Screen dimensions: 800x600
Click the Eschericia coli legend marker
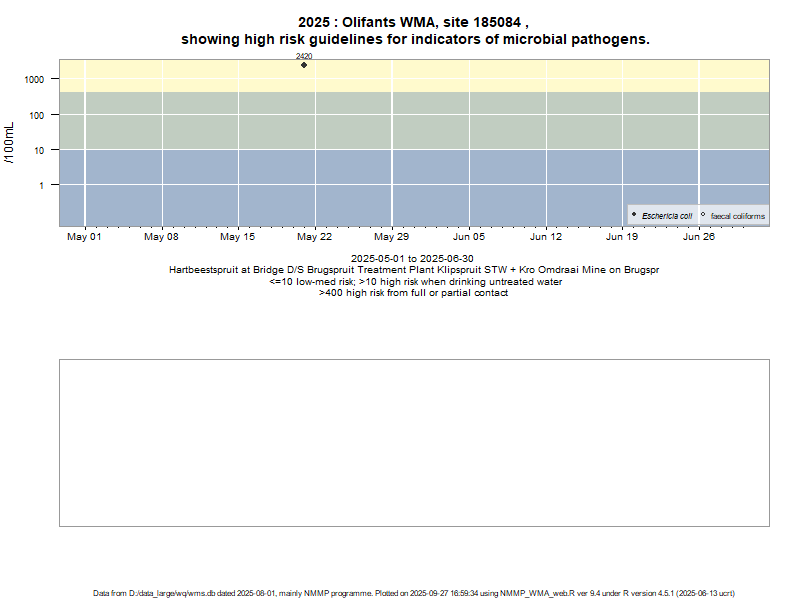coord(634,215)
